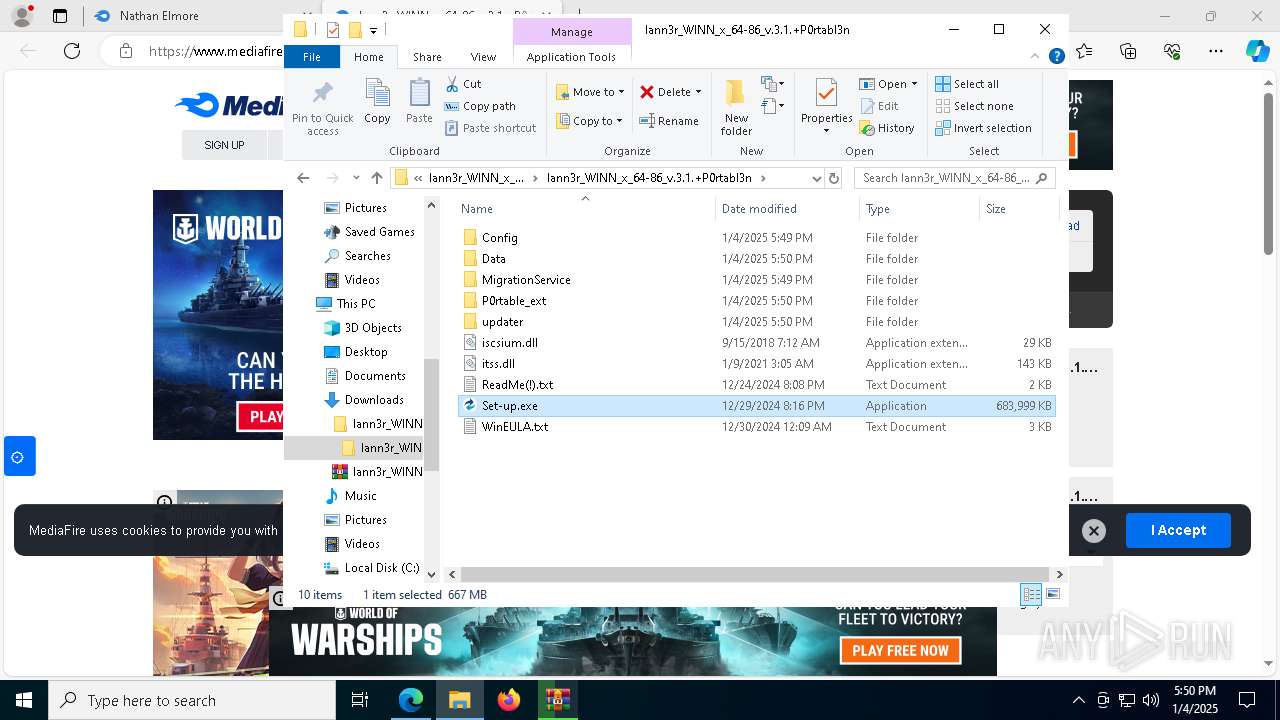Viewport: 1280px width, 720px height.
Task: Click the Manage contextual tab
Action: pos(572,32)
